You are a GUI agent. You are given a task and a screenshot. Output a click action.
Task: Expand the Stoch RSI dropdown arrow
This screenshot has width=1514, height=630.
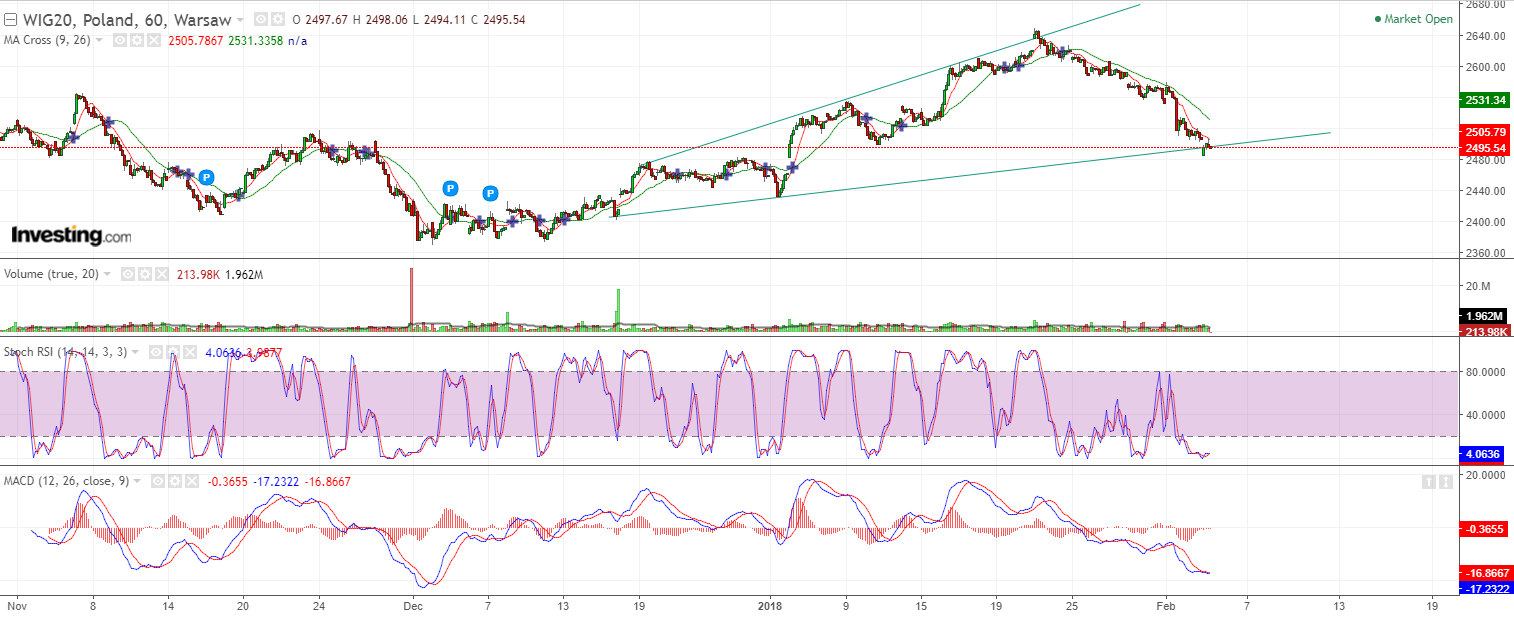pos(135,352)
